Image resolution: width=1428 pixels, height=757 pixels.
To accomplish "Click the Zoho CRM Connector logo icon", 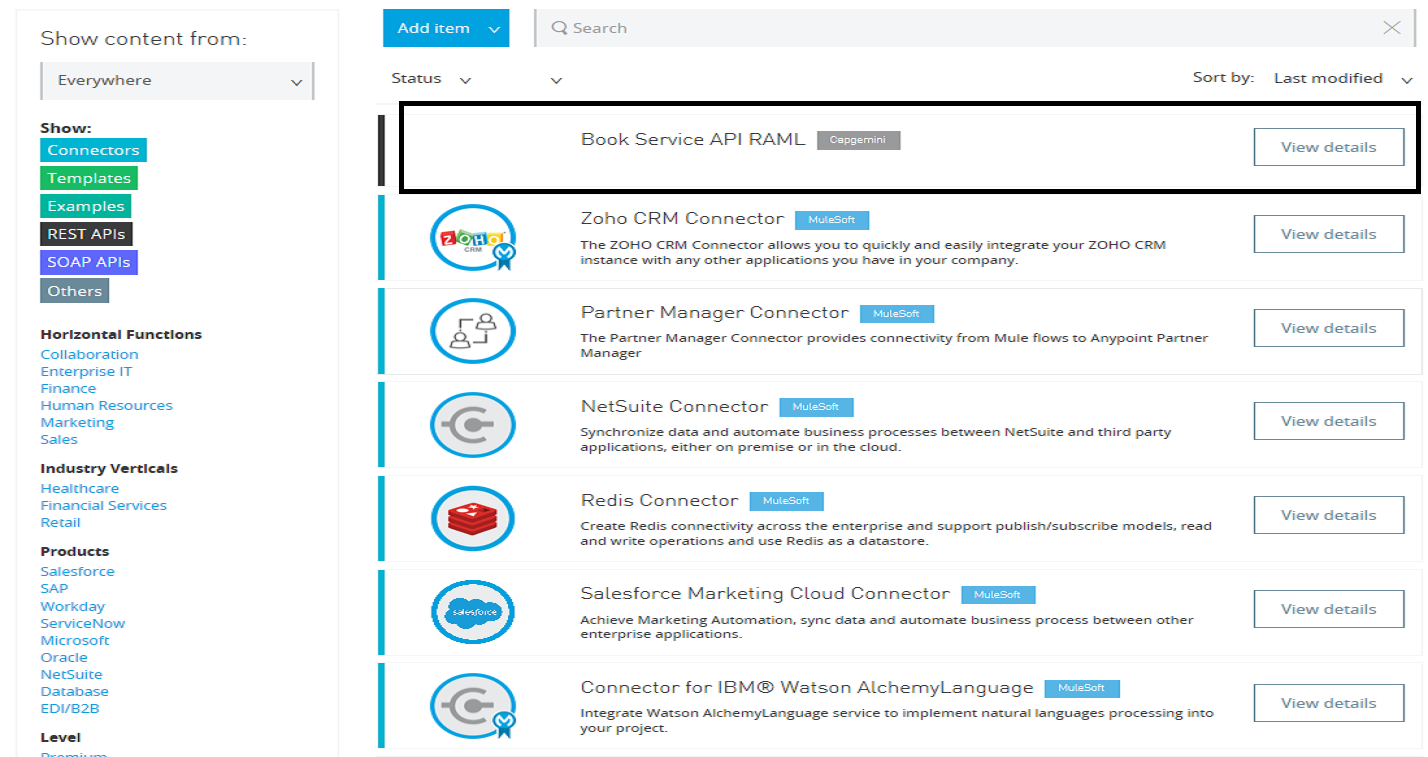I will [472, 238].
